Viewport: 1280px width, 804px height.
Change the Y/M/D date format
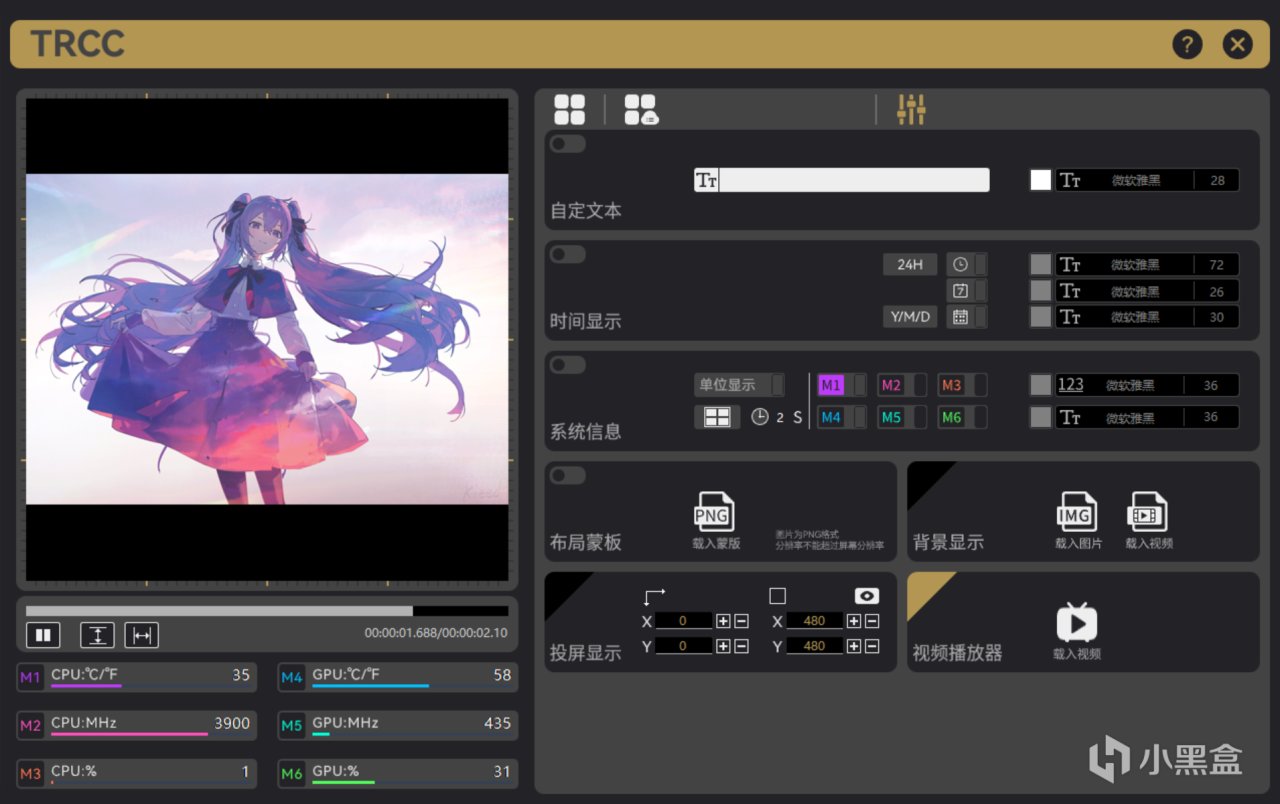click(910, 317)
